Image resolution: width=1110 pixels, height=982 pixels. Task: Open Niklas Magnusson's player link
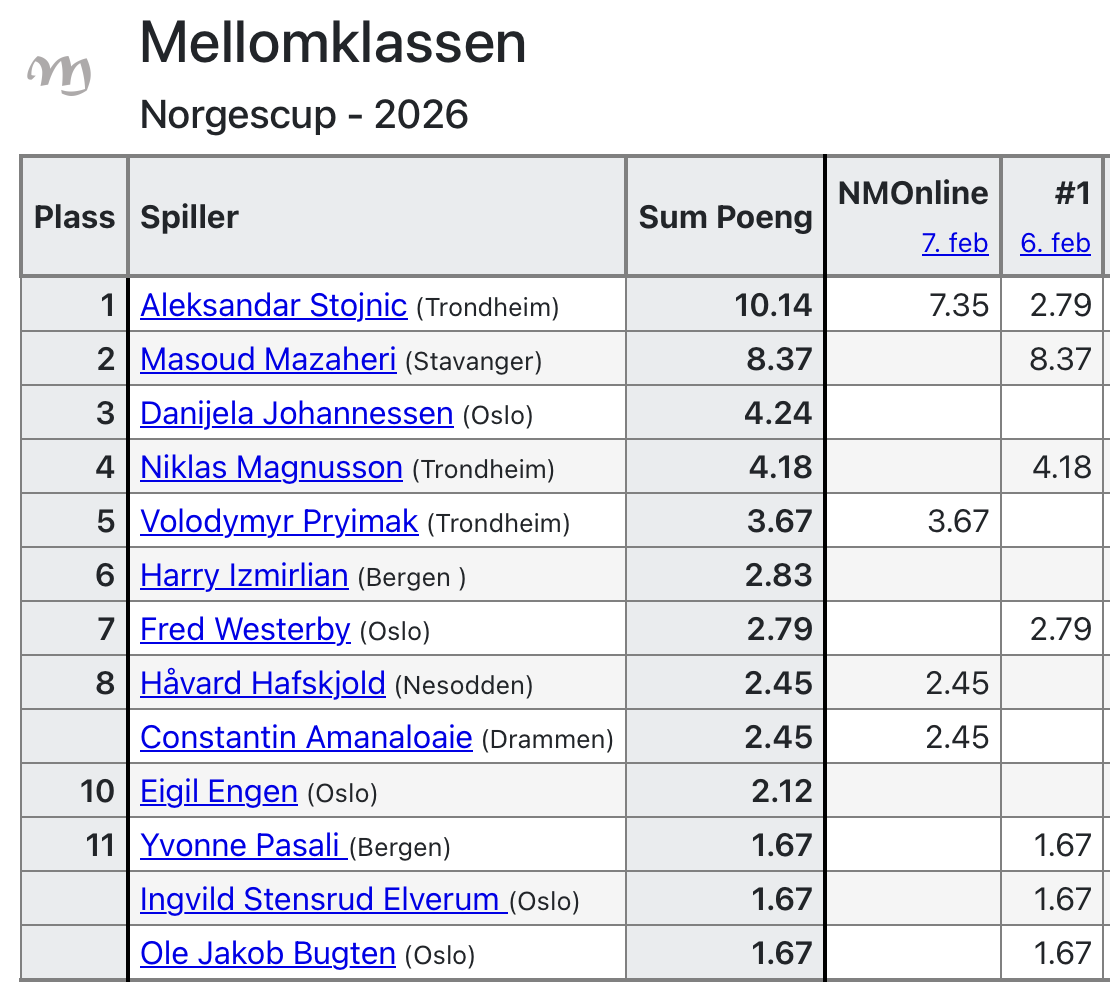(x=271, y=467)
